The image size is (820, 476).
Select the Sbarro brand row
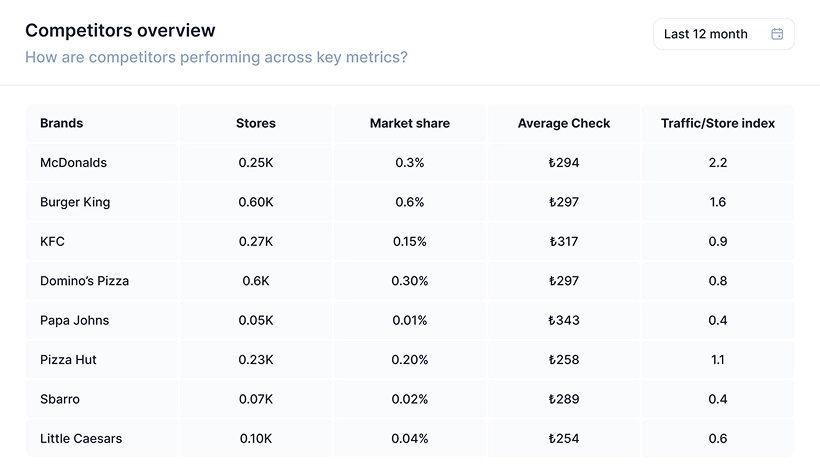(60, 399)
